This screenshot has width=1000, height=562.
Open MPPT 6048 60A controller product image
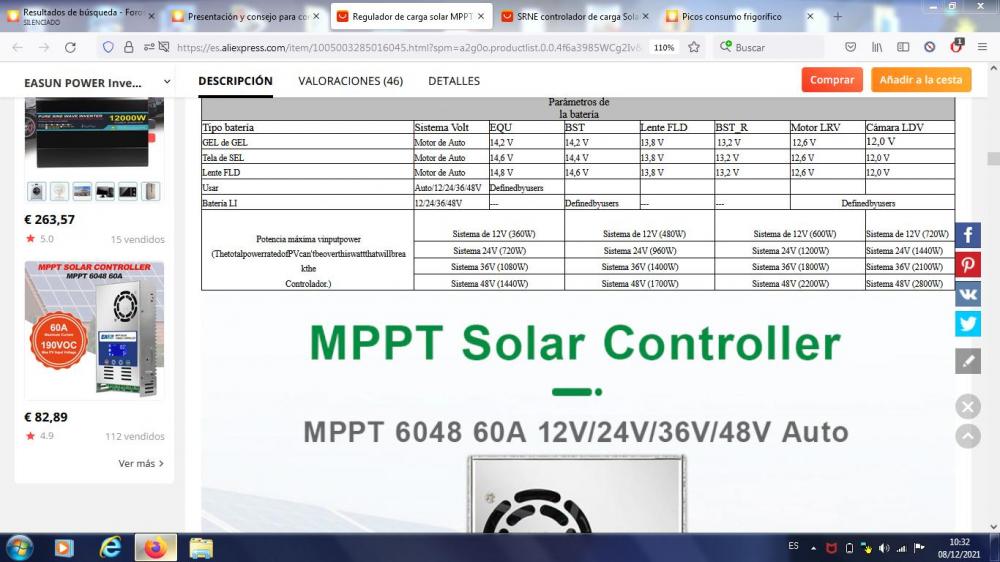click(94, 330)
